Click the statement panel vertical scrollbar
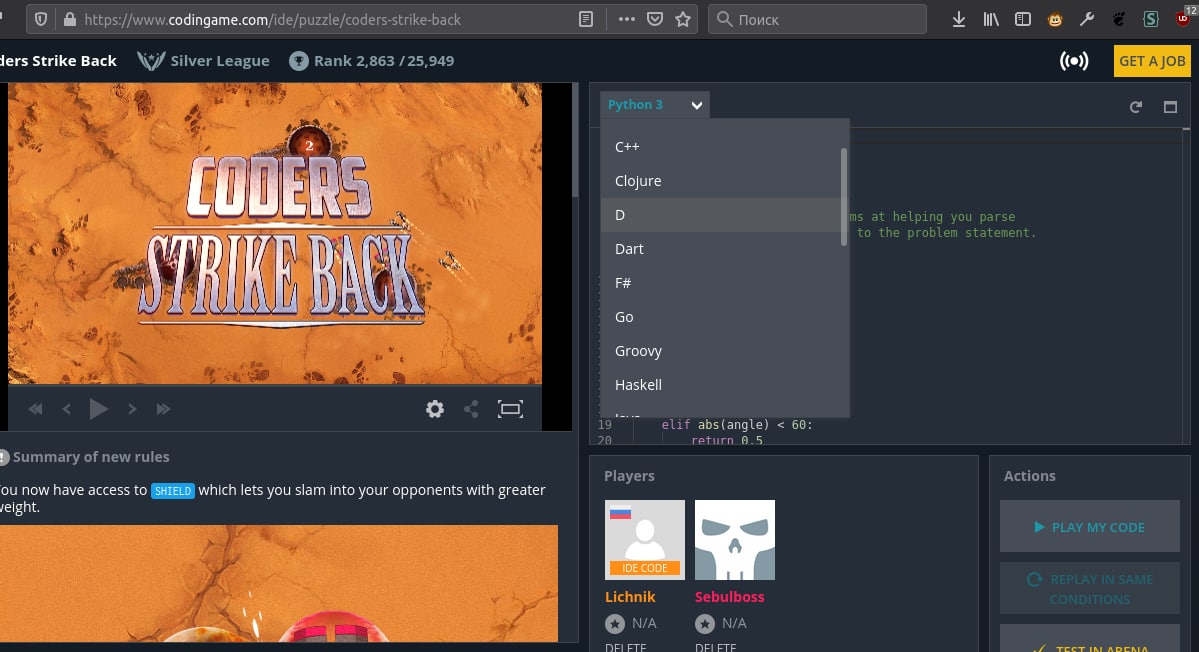The image size is (1199, 652). pyautogui.click(x=575, y=141)
